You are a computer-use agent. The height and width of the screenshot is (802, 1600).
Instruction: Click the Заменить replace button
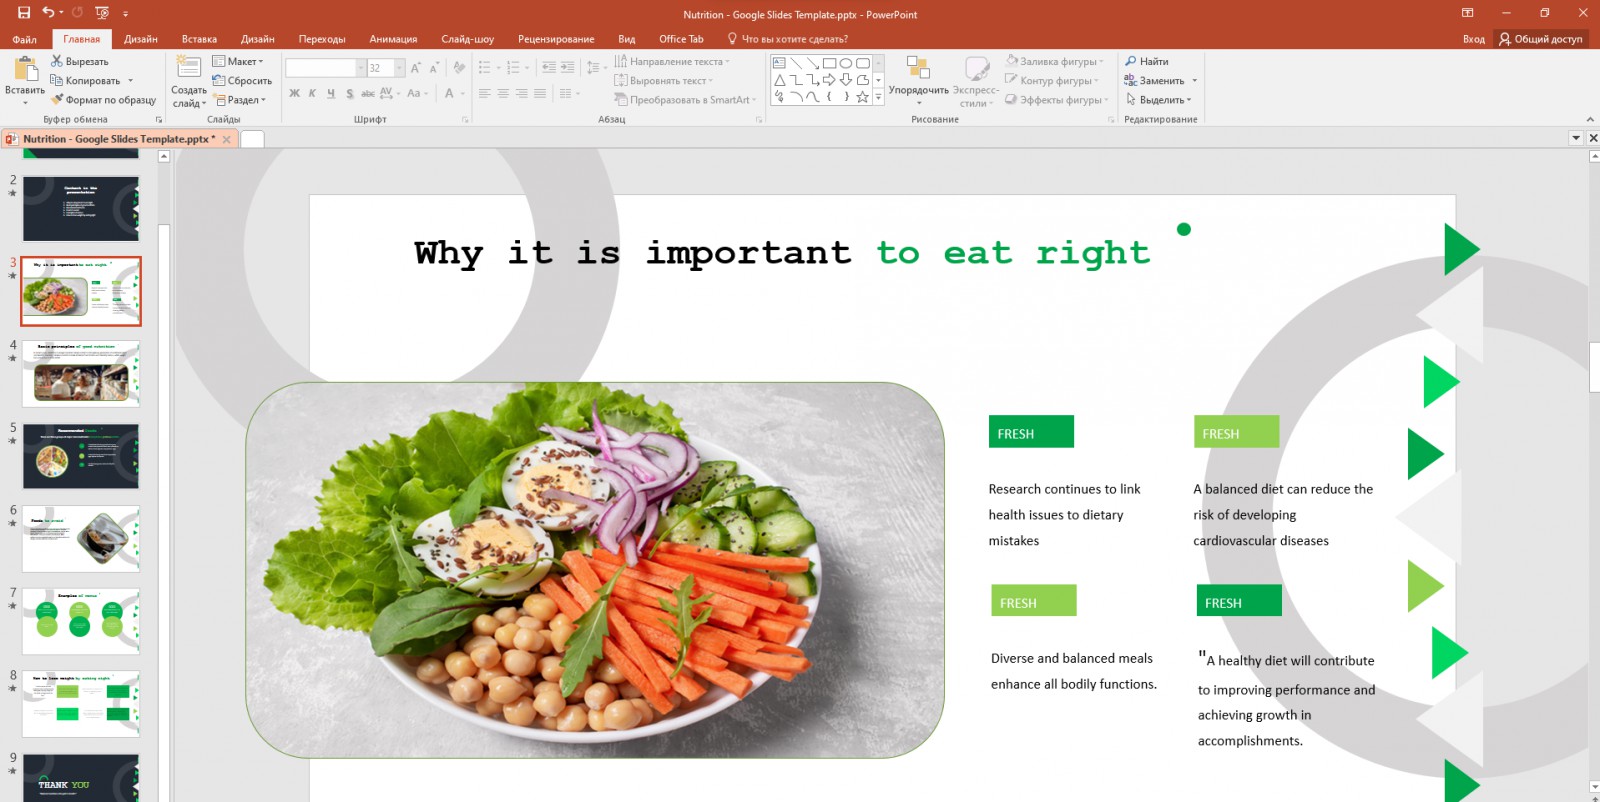click(x=1160, y=81)
